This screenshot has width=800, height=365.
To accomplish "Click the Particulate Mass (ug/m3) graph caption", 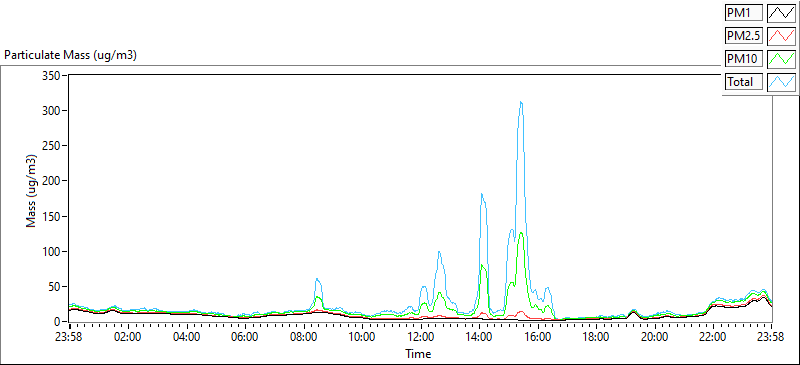I will point(70,56).
